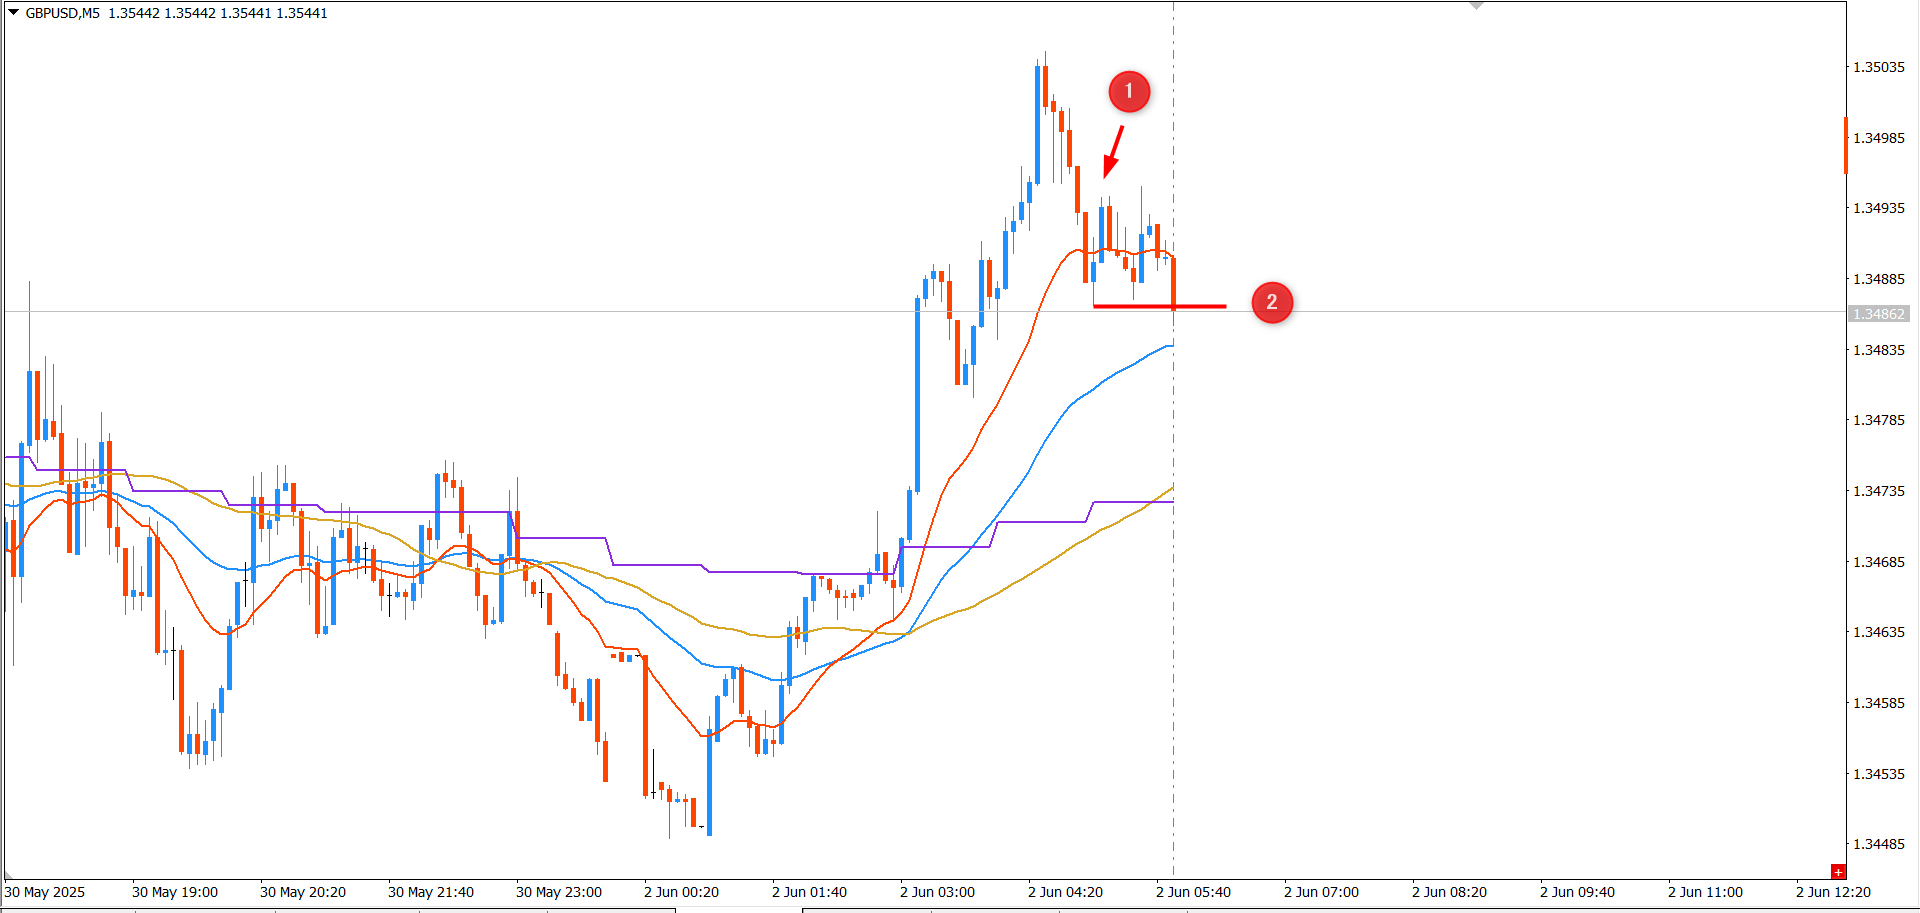The width and height of the screenshot is (1920, 913).
Task: Click the gray 1.34862 price label
Action: tap(1879, 314)
